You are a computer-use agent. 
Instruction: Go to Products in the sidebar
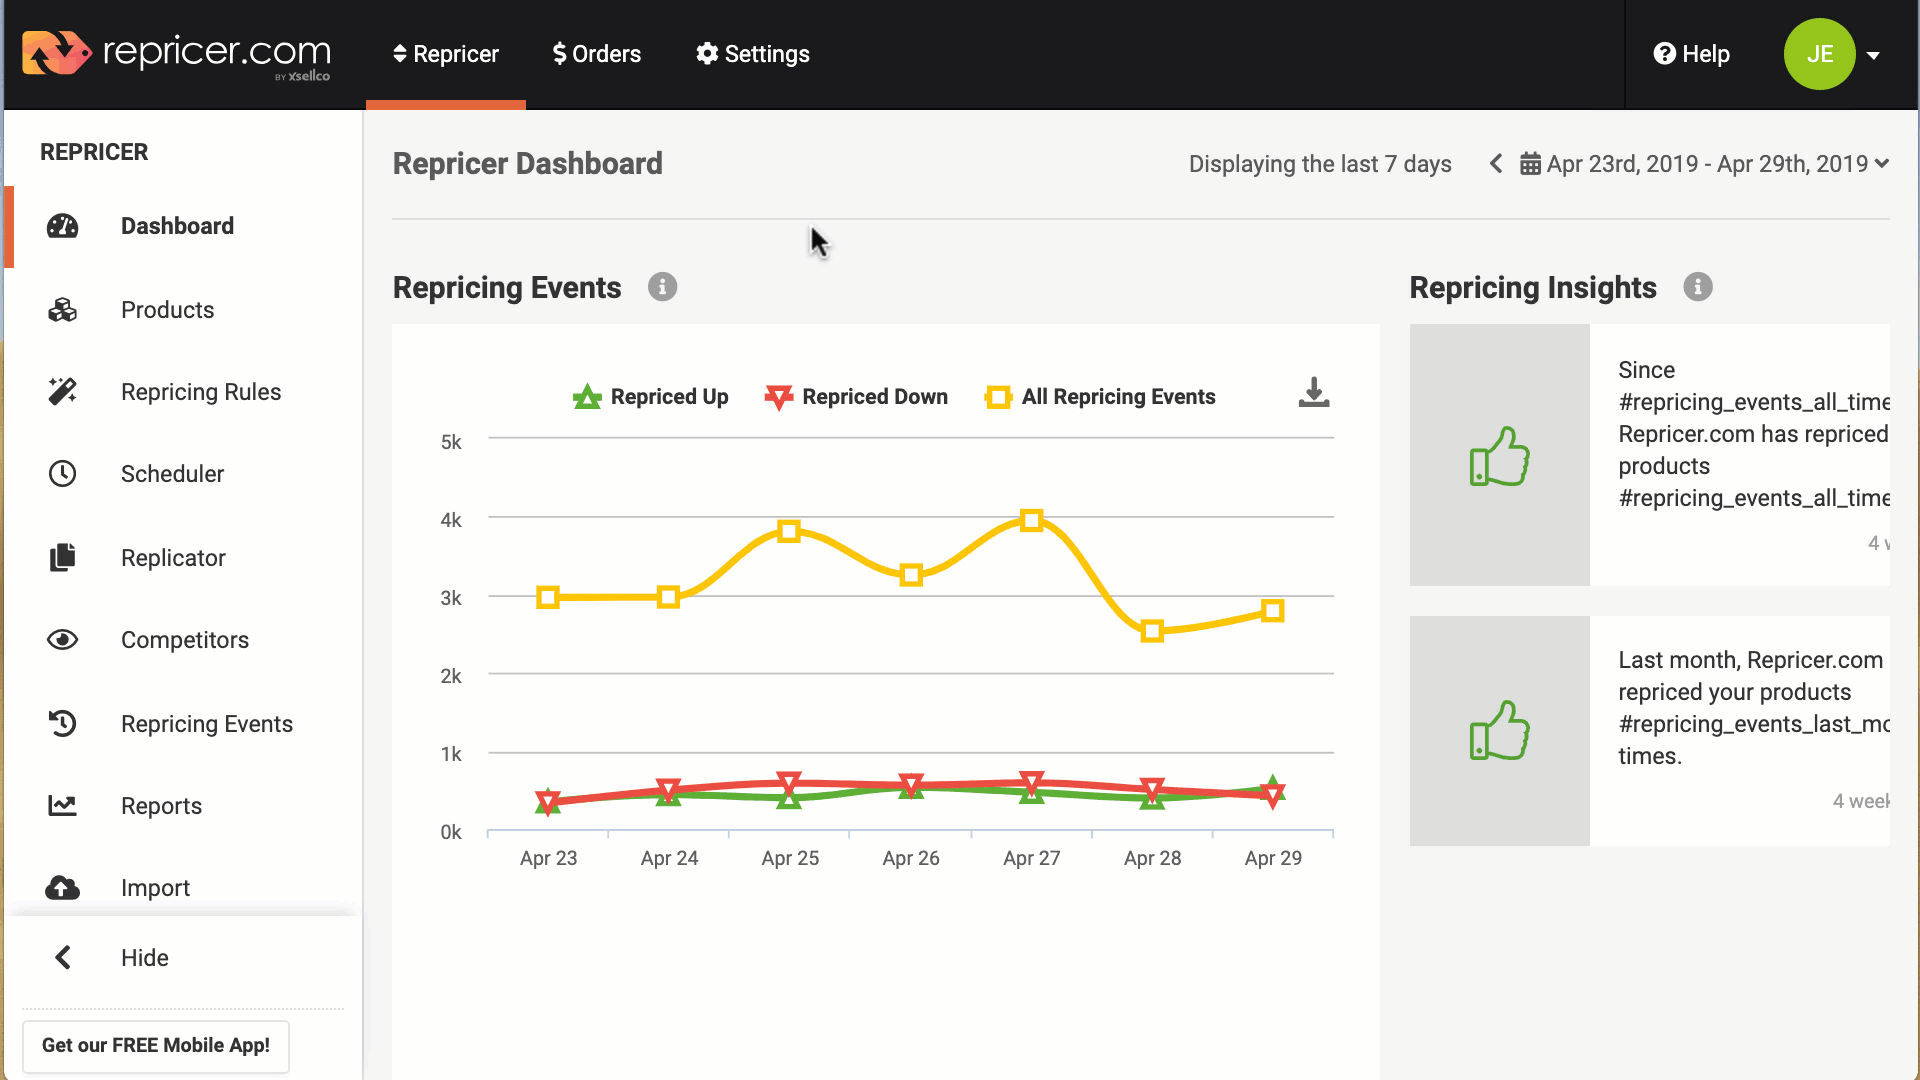pyautogui.click(x=167, y=310)
